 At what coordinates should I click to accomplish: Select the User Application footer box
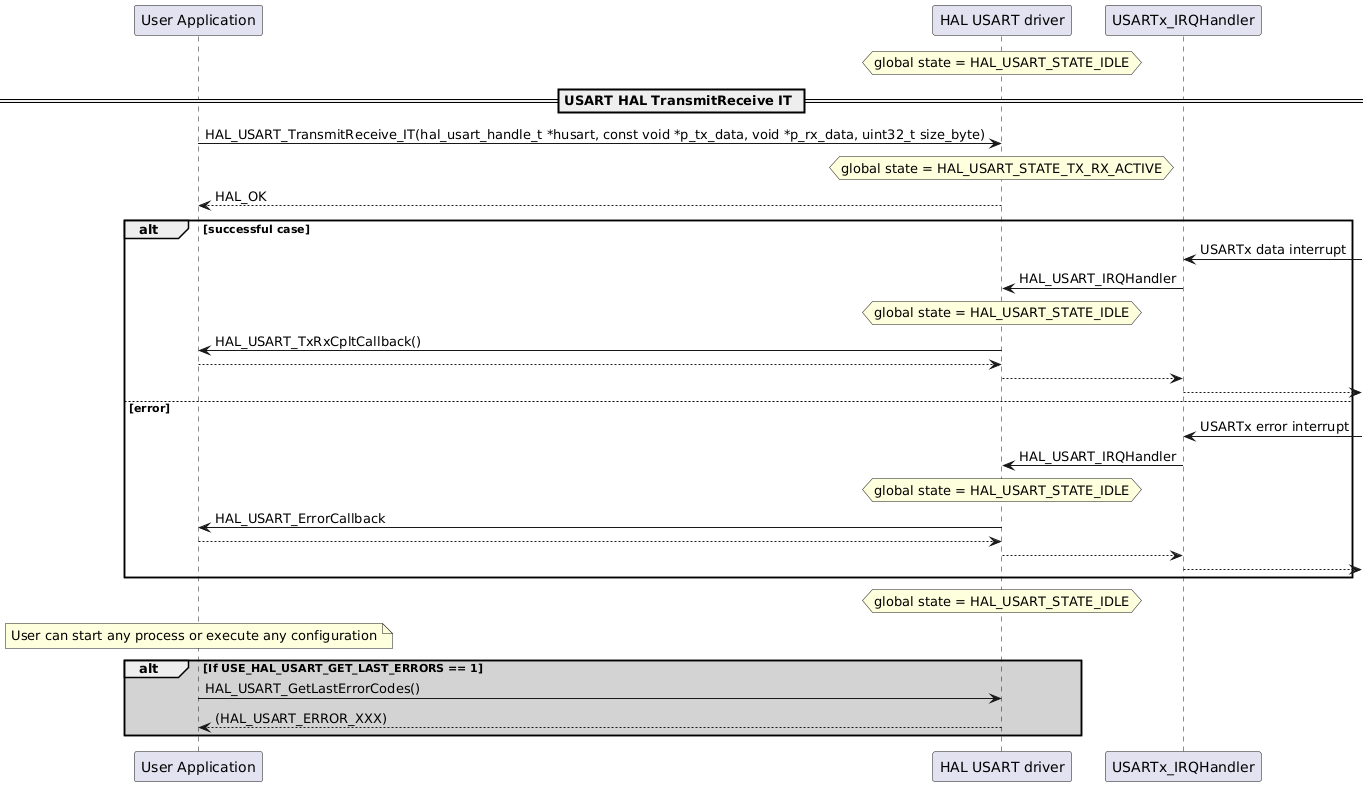(x=197, y=766)
